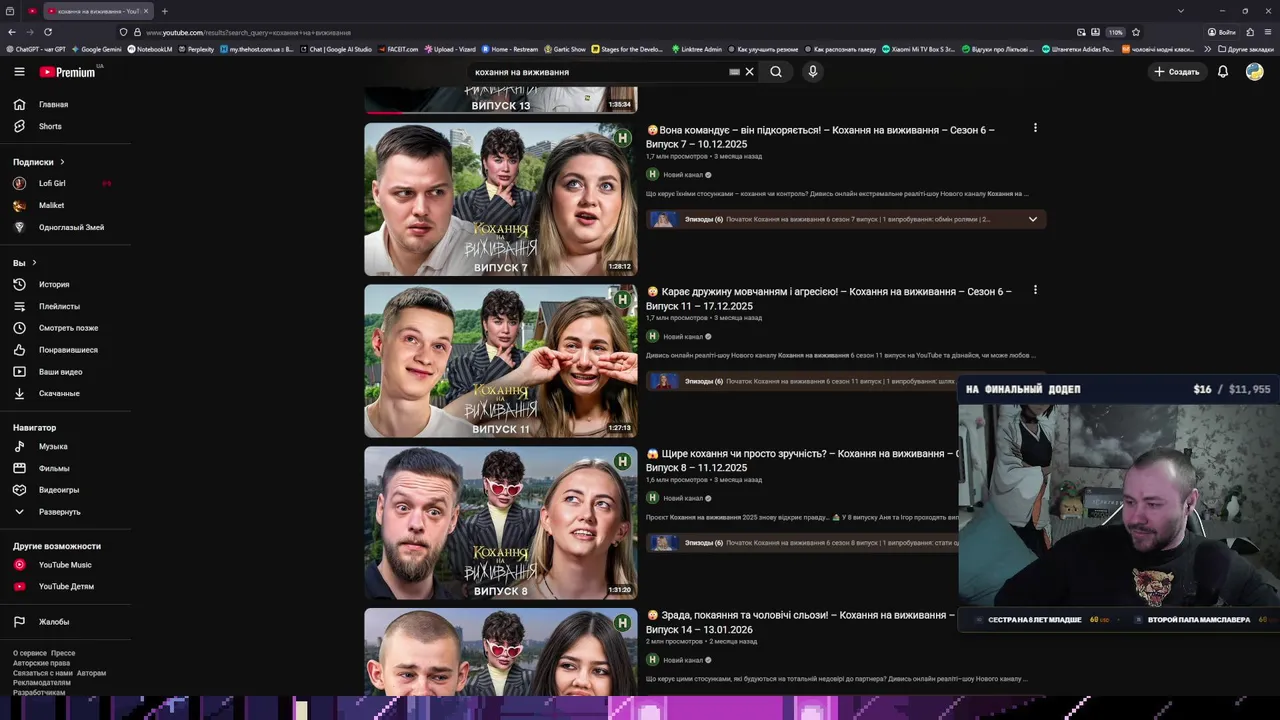The width and height of the screenshot is (1280, 720).
Task: Open YouTube Детям link
Action: coord(65,587)
